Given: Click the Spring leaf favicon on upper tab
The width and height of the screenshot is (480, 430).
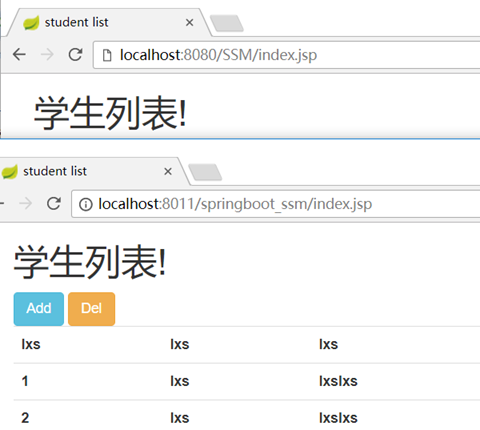Looking at the screenshot, I should click(x=31, y=23).
